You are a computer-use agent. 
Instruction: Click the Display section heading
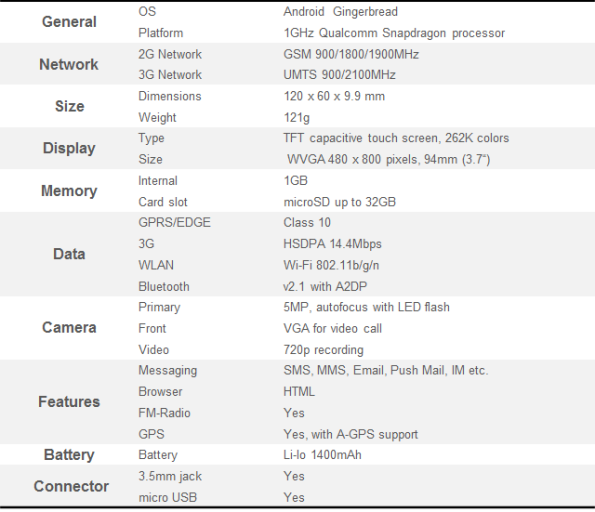69,148
